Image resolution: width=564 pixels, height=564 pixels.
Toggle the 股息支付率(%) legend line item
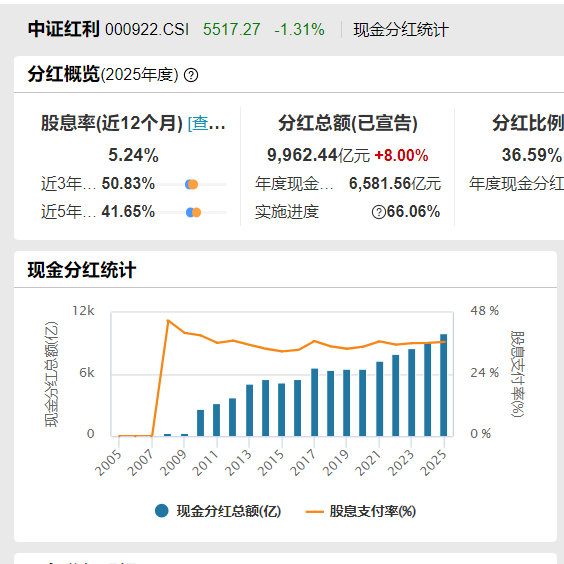pos(361,511)
